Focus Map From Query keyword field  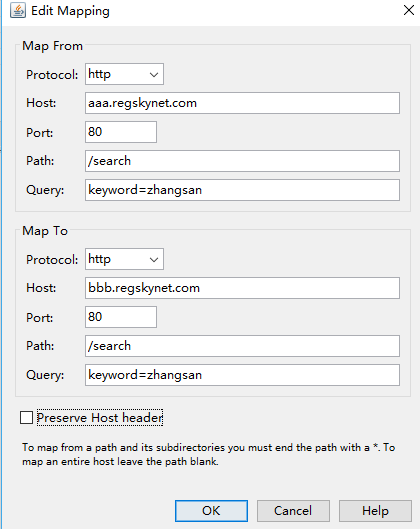(242, 190)
